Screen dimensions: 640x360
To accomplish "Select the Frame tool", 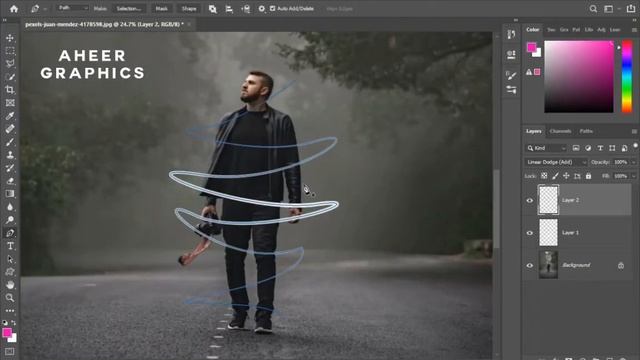I will click(10, 103).
